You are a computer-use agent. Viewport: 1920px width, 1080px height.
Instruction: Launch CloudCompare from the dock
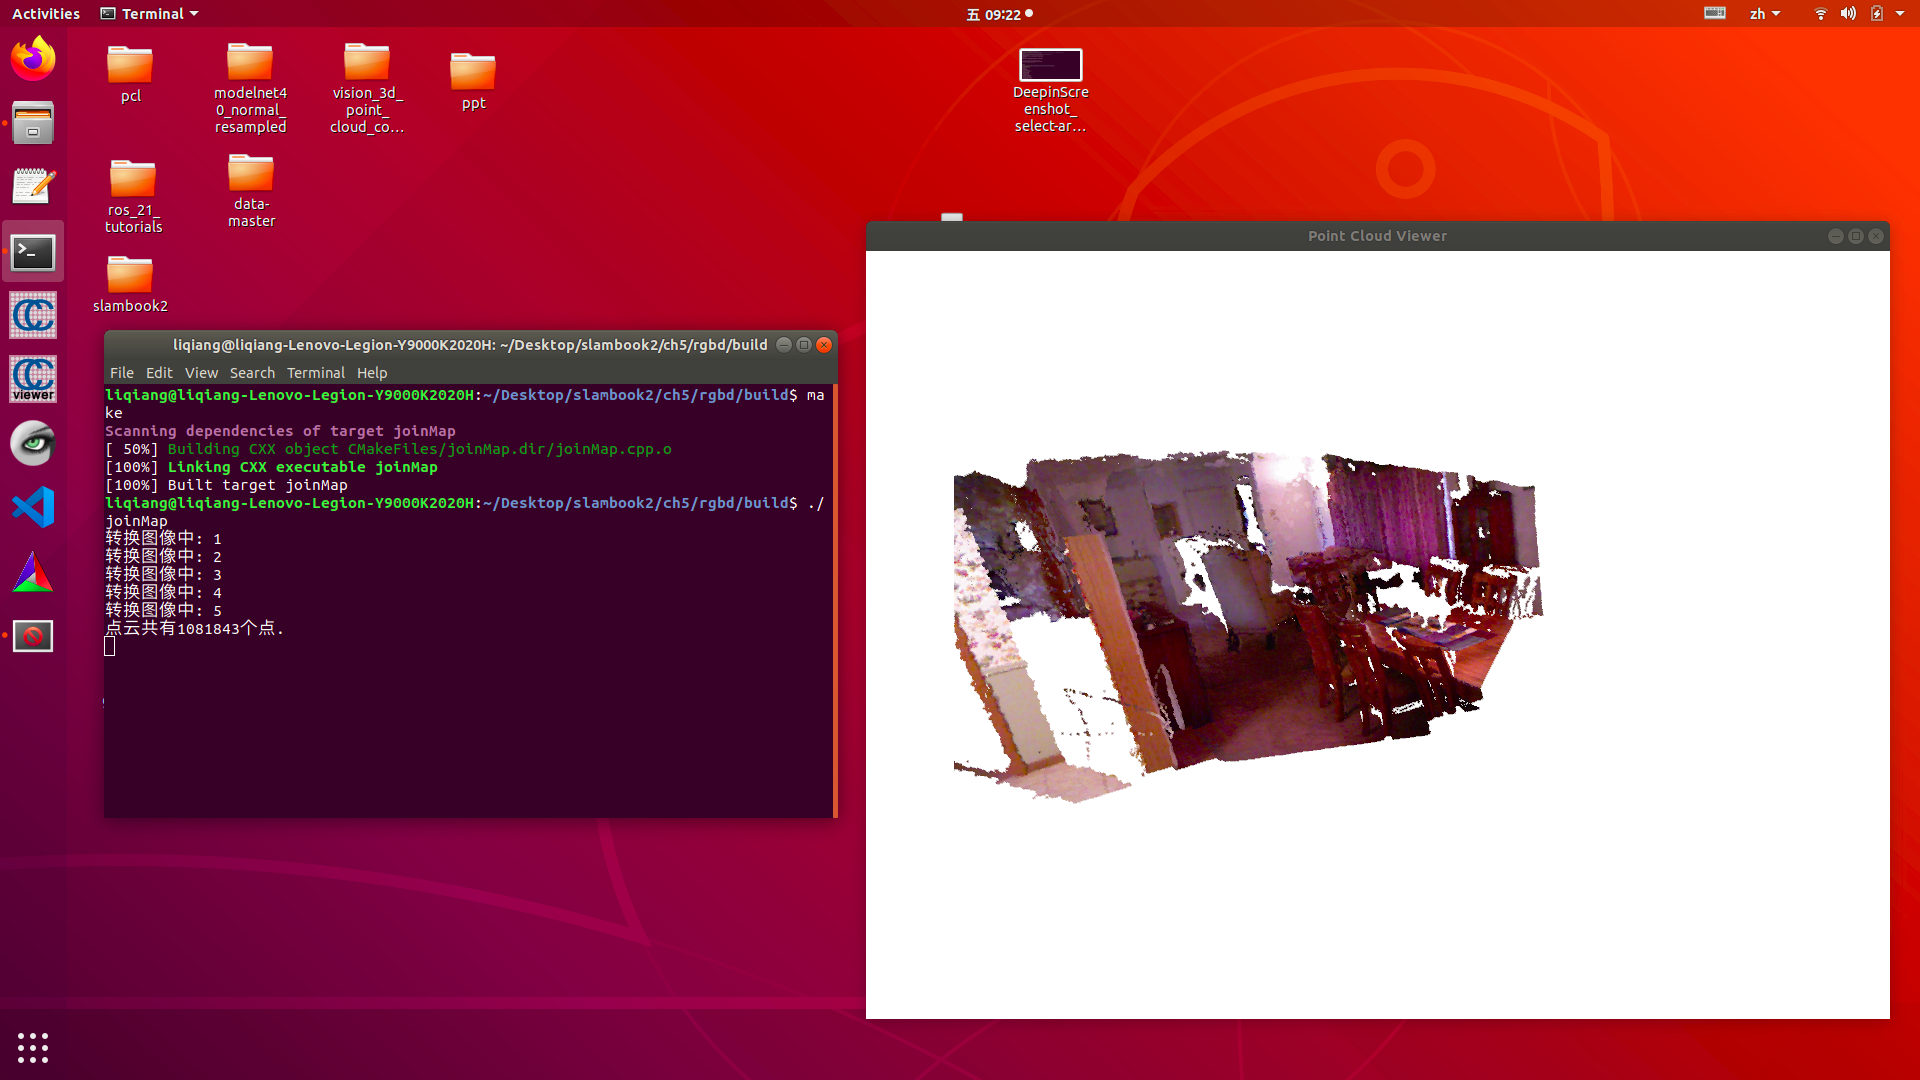[x=33, y=315]
